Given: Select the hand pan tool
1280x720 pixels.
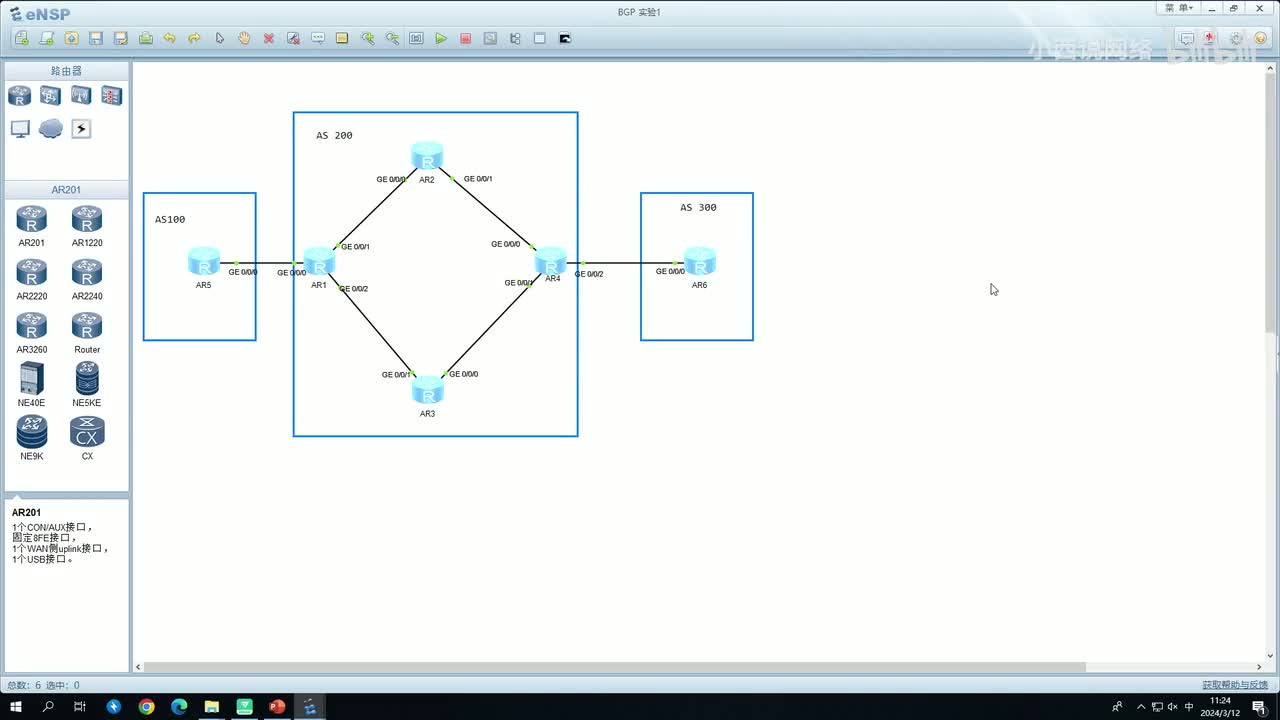Looking at the screenshot, I should click(x=244, y=38).
